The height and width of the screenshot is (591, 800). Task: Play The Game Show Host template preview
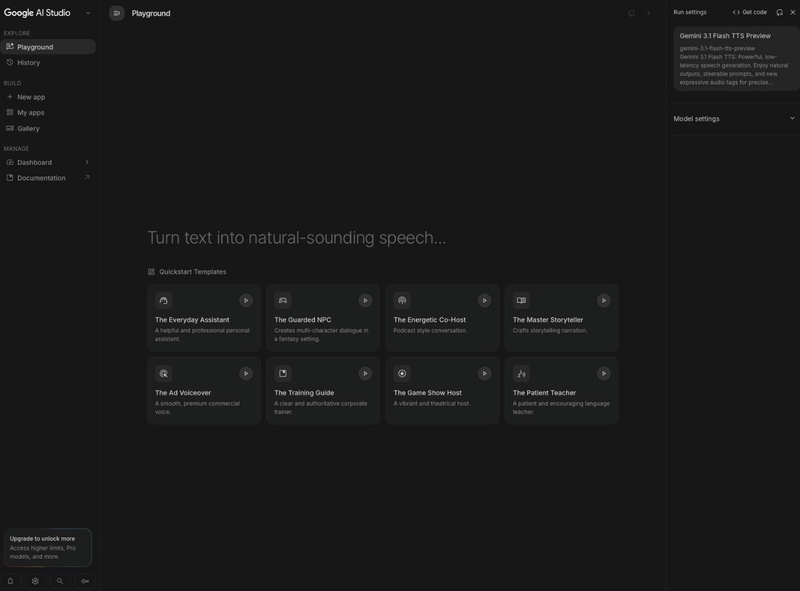[484, 373]
